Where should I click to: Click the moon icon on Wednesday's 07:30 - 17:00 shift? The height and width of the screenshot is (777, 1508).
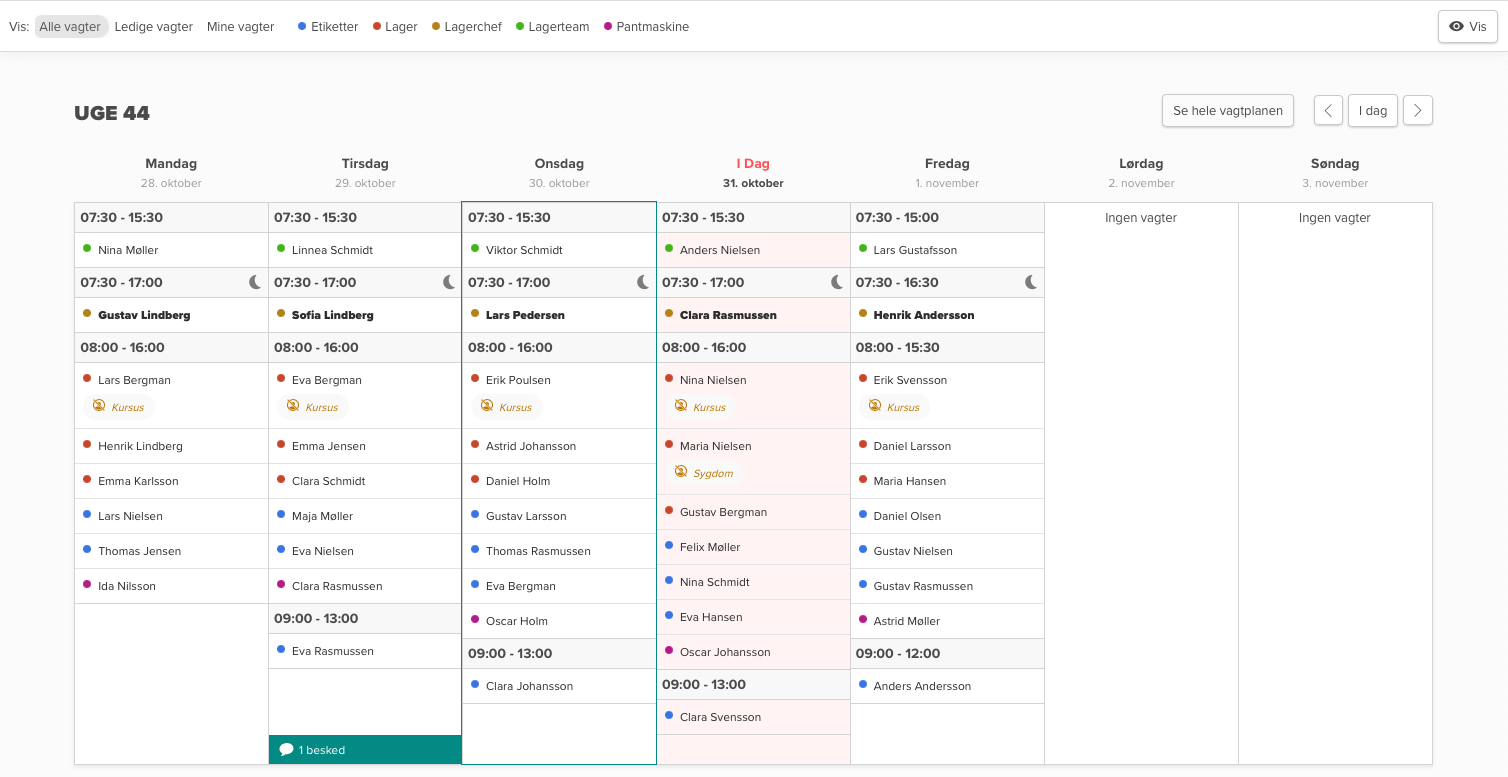[x=643, y=283]
